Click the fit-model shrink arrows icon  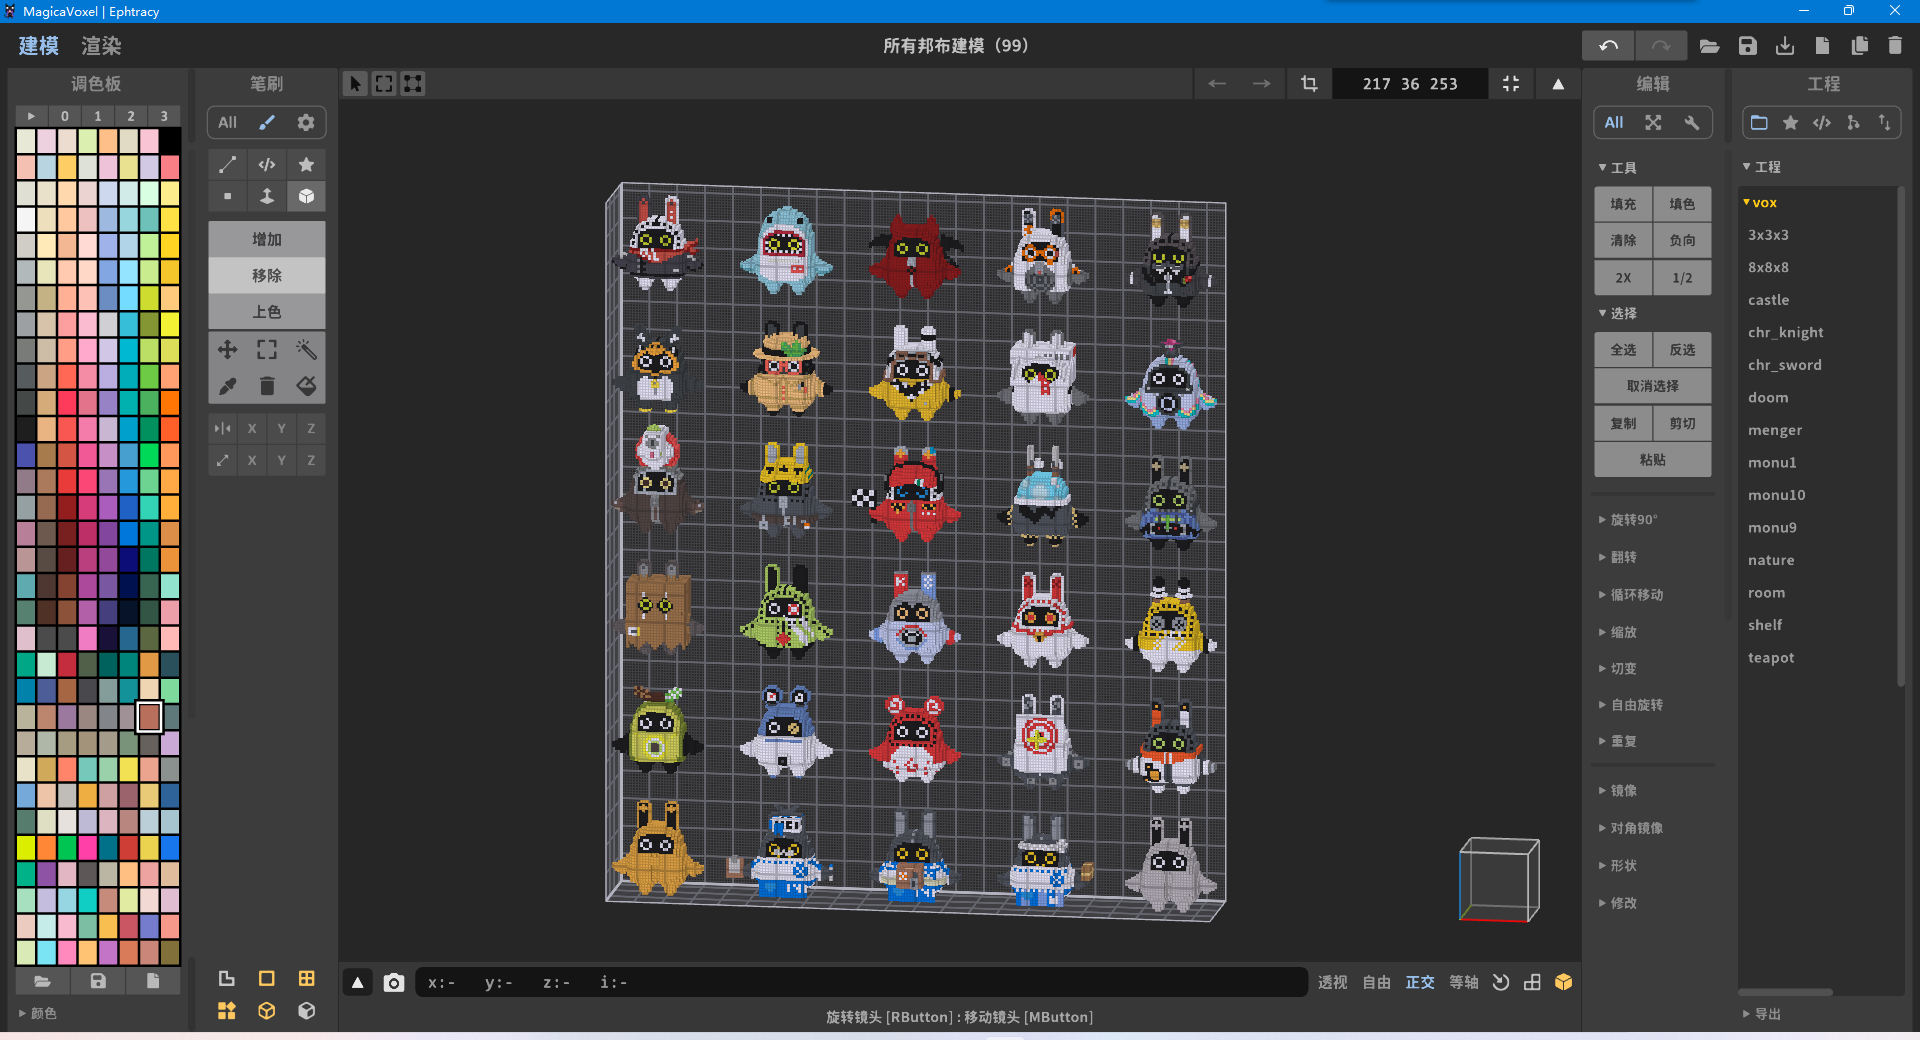pyautogui.click(x=1511, y=84)
